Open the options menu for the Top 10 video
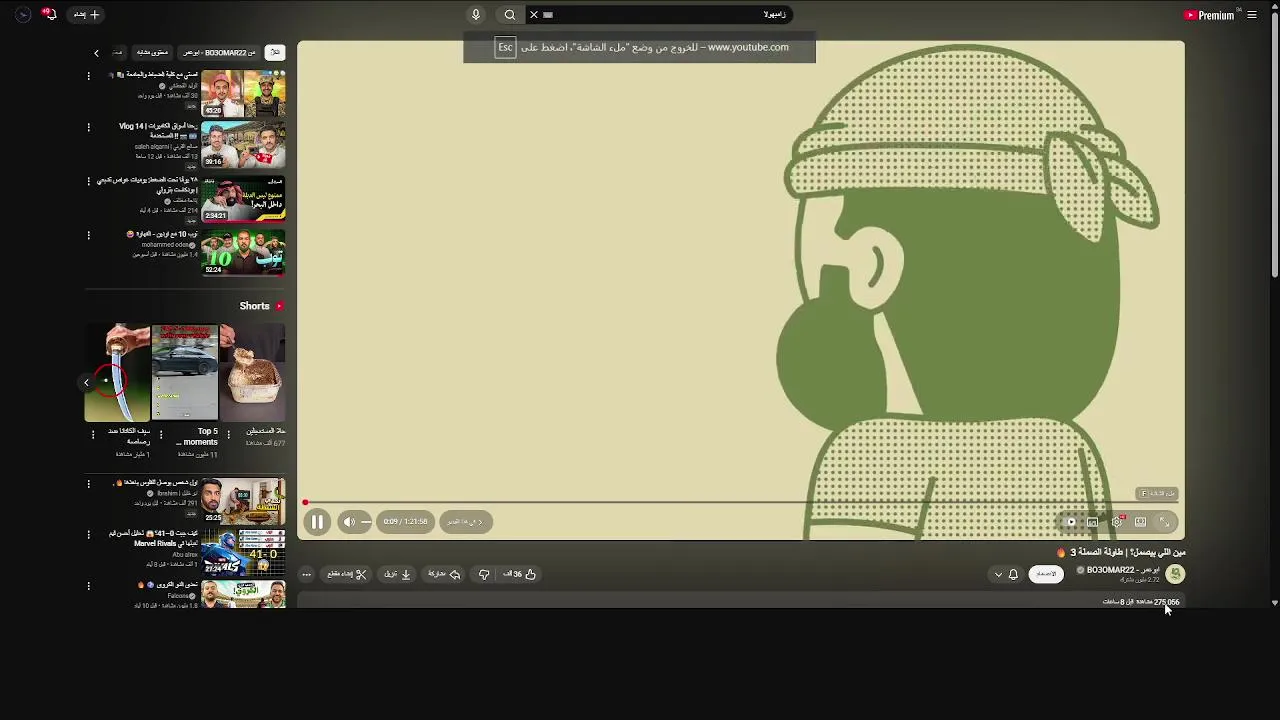 coord(88,236)
